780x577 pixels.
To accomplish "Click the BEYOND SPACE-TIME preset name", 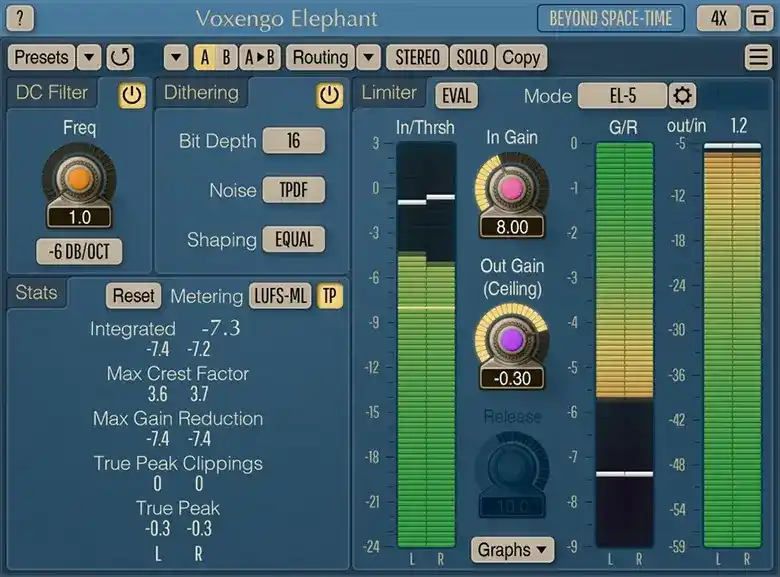I will pyautogui.click(x=610, y=18).
